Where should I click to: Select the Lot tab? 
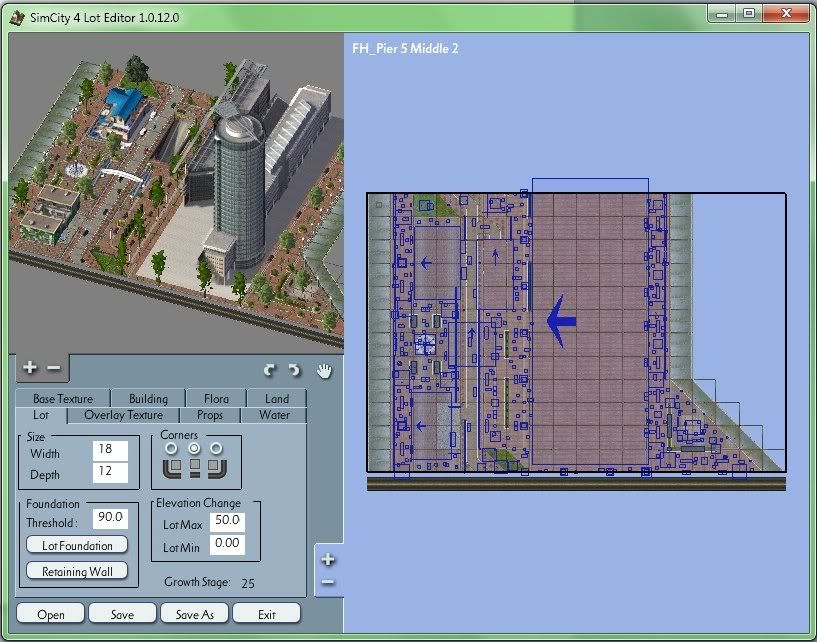tap(41, 415)
